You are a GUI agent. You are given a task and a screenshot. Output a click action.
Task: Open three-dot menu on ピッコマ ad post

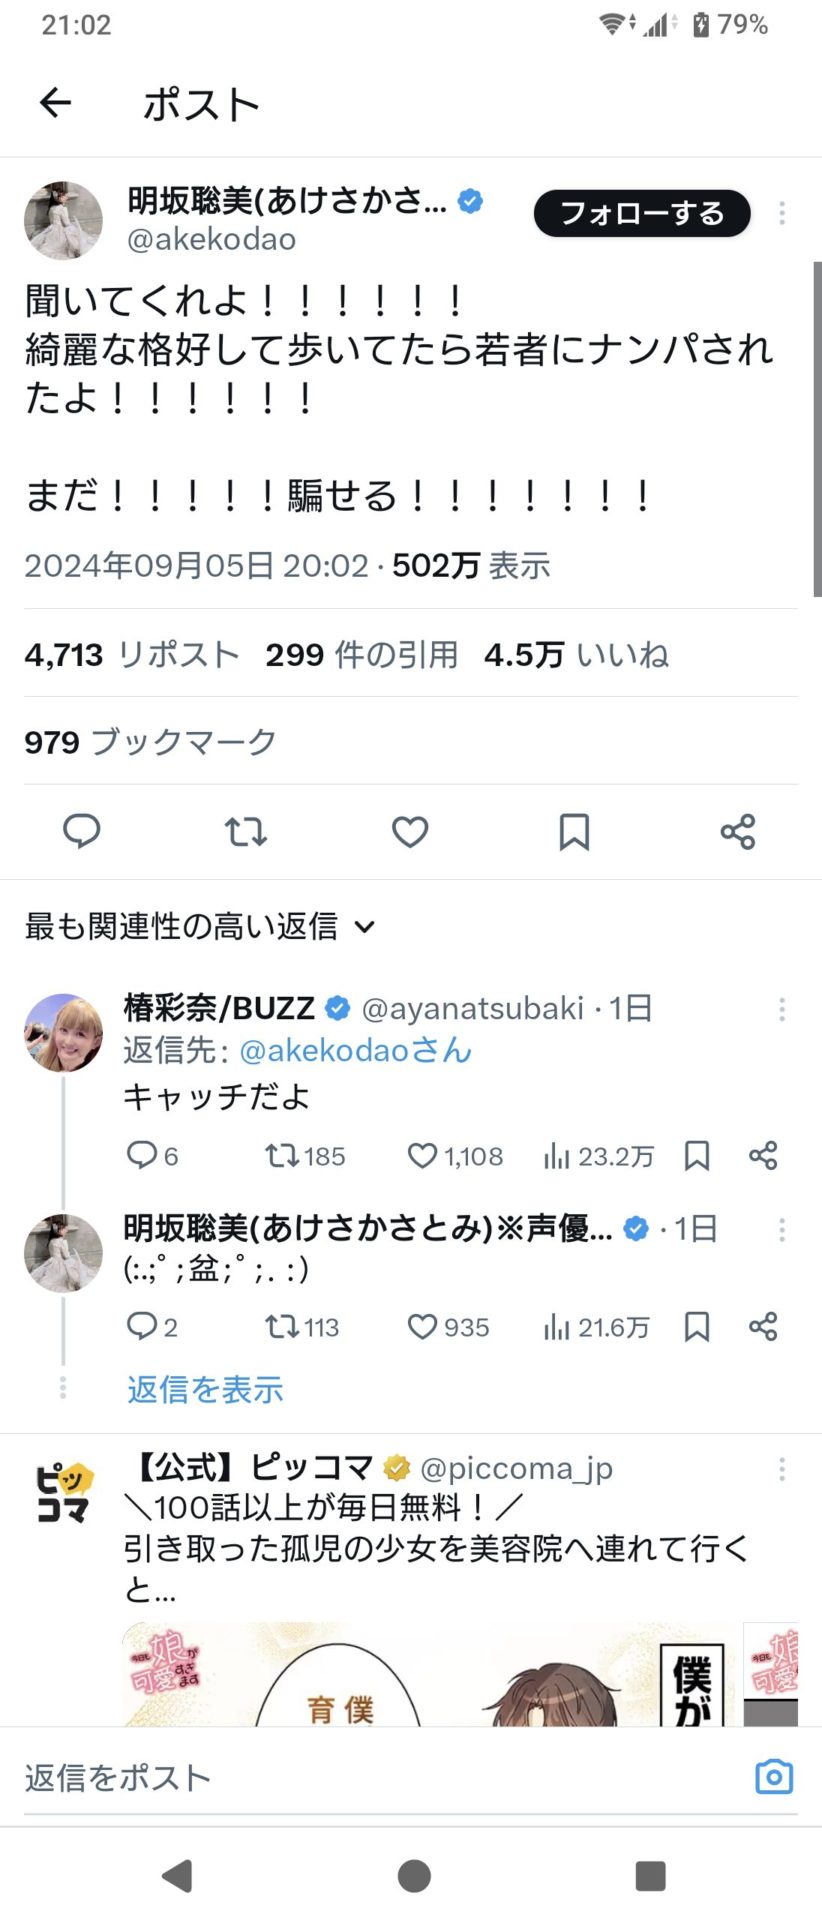(x=782, y=1469)
